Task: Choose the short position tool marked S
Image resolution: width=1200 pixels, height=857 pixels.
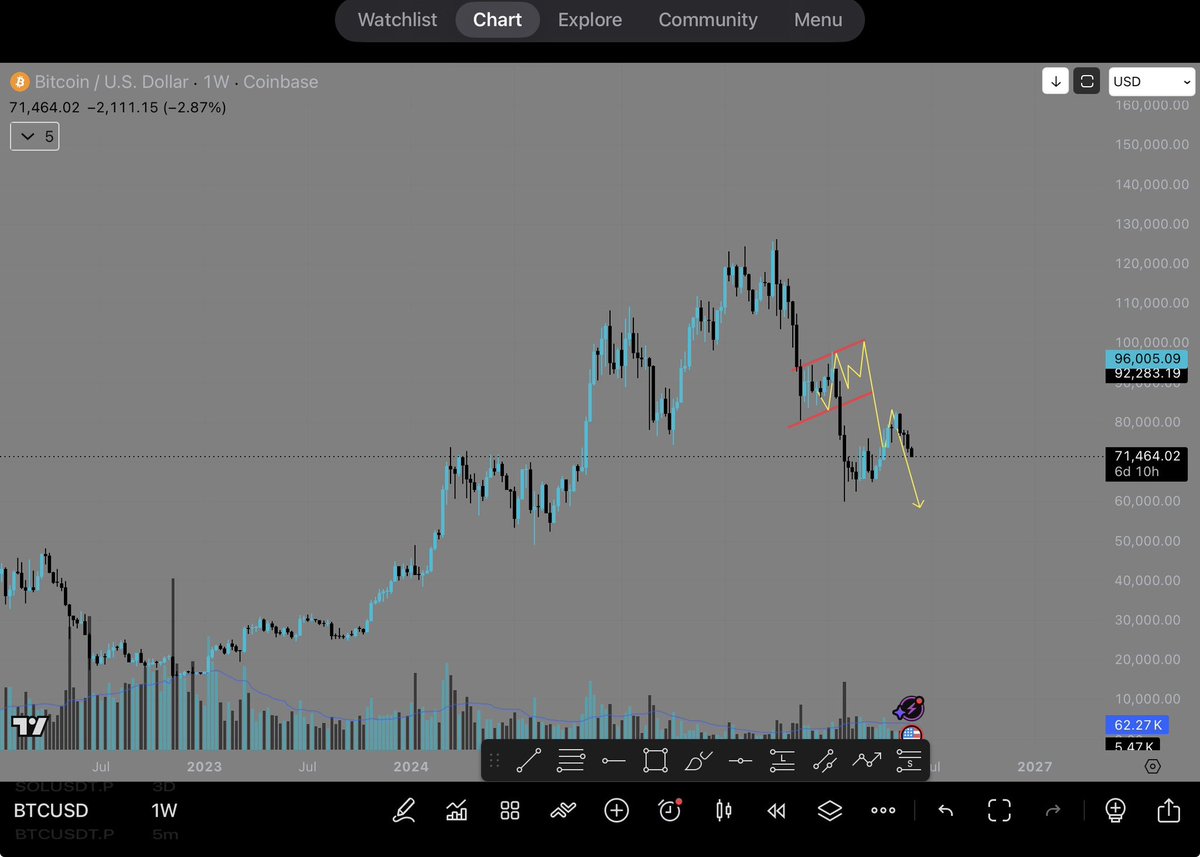Action: (x=908, y=761)
